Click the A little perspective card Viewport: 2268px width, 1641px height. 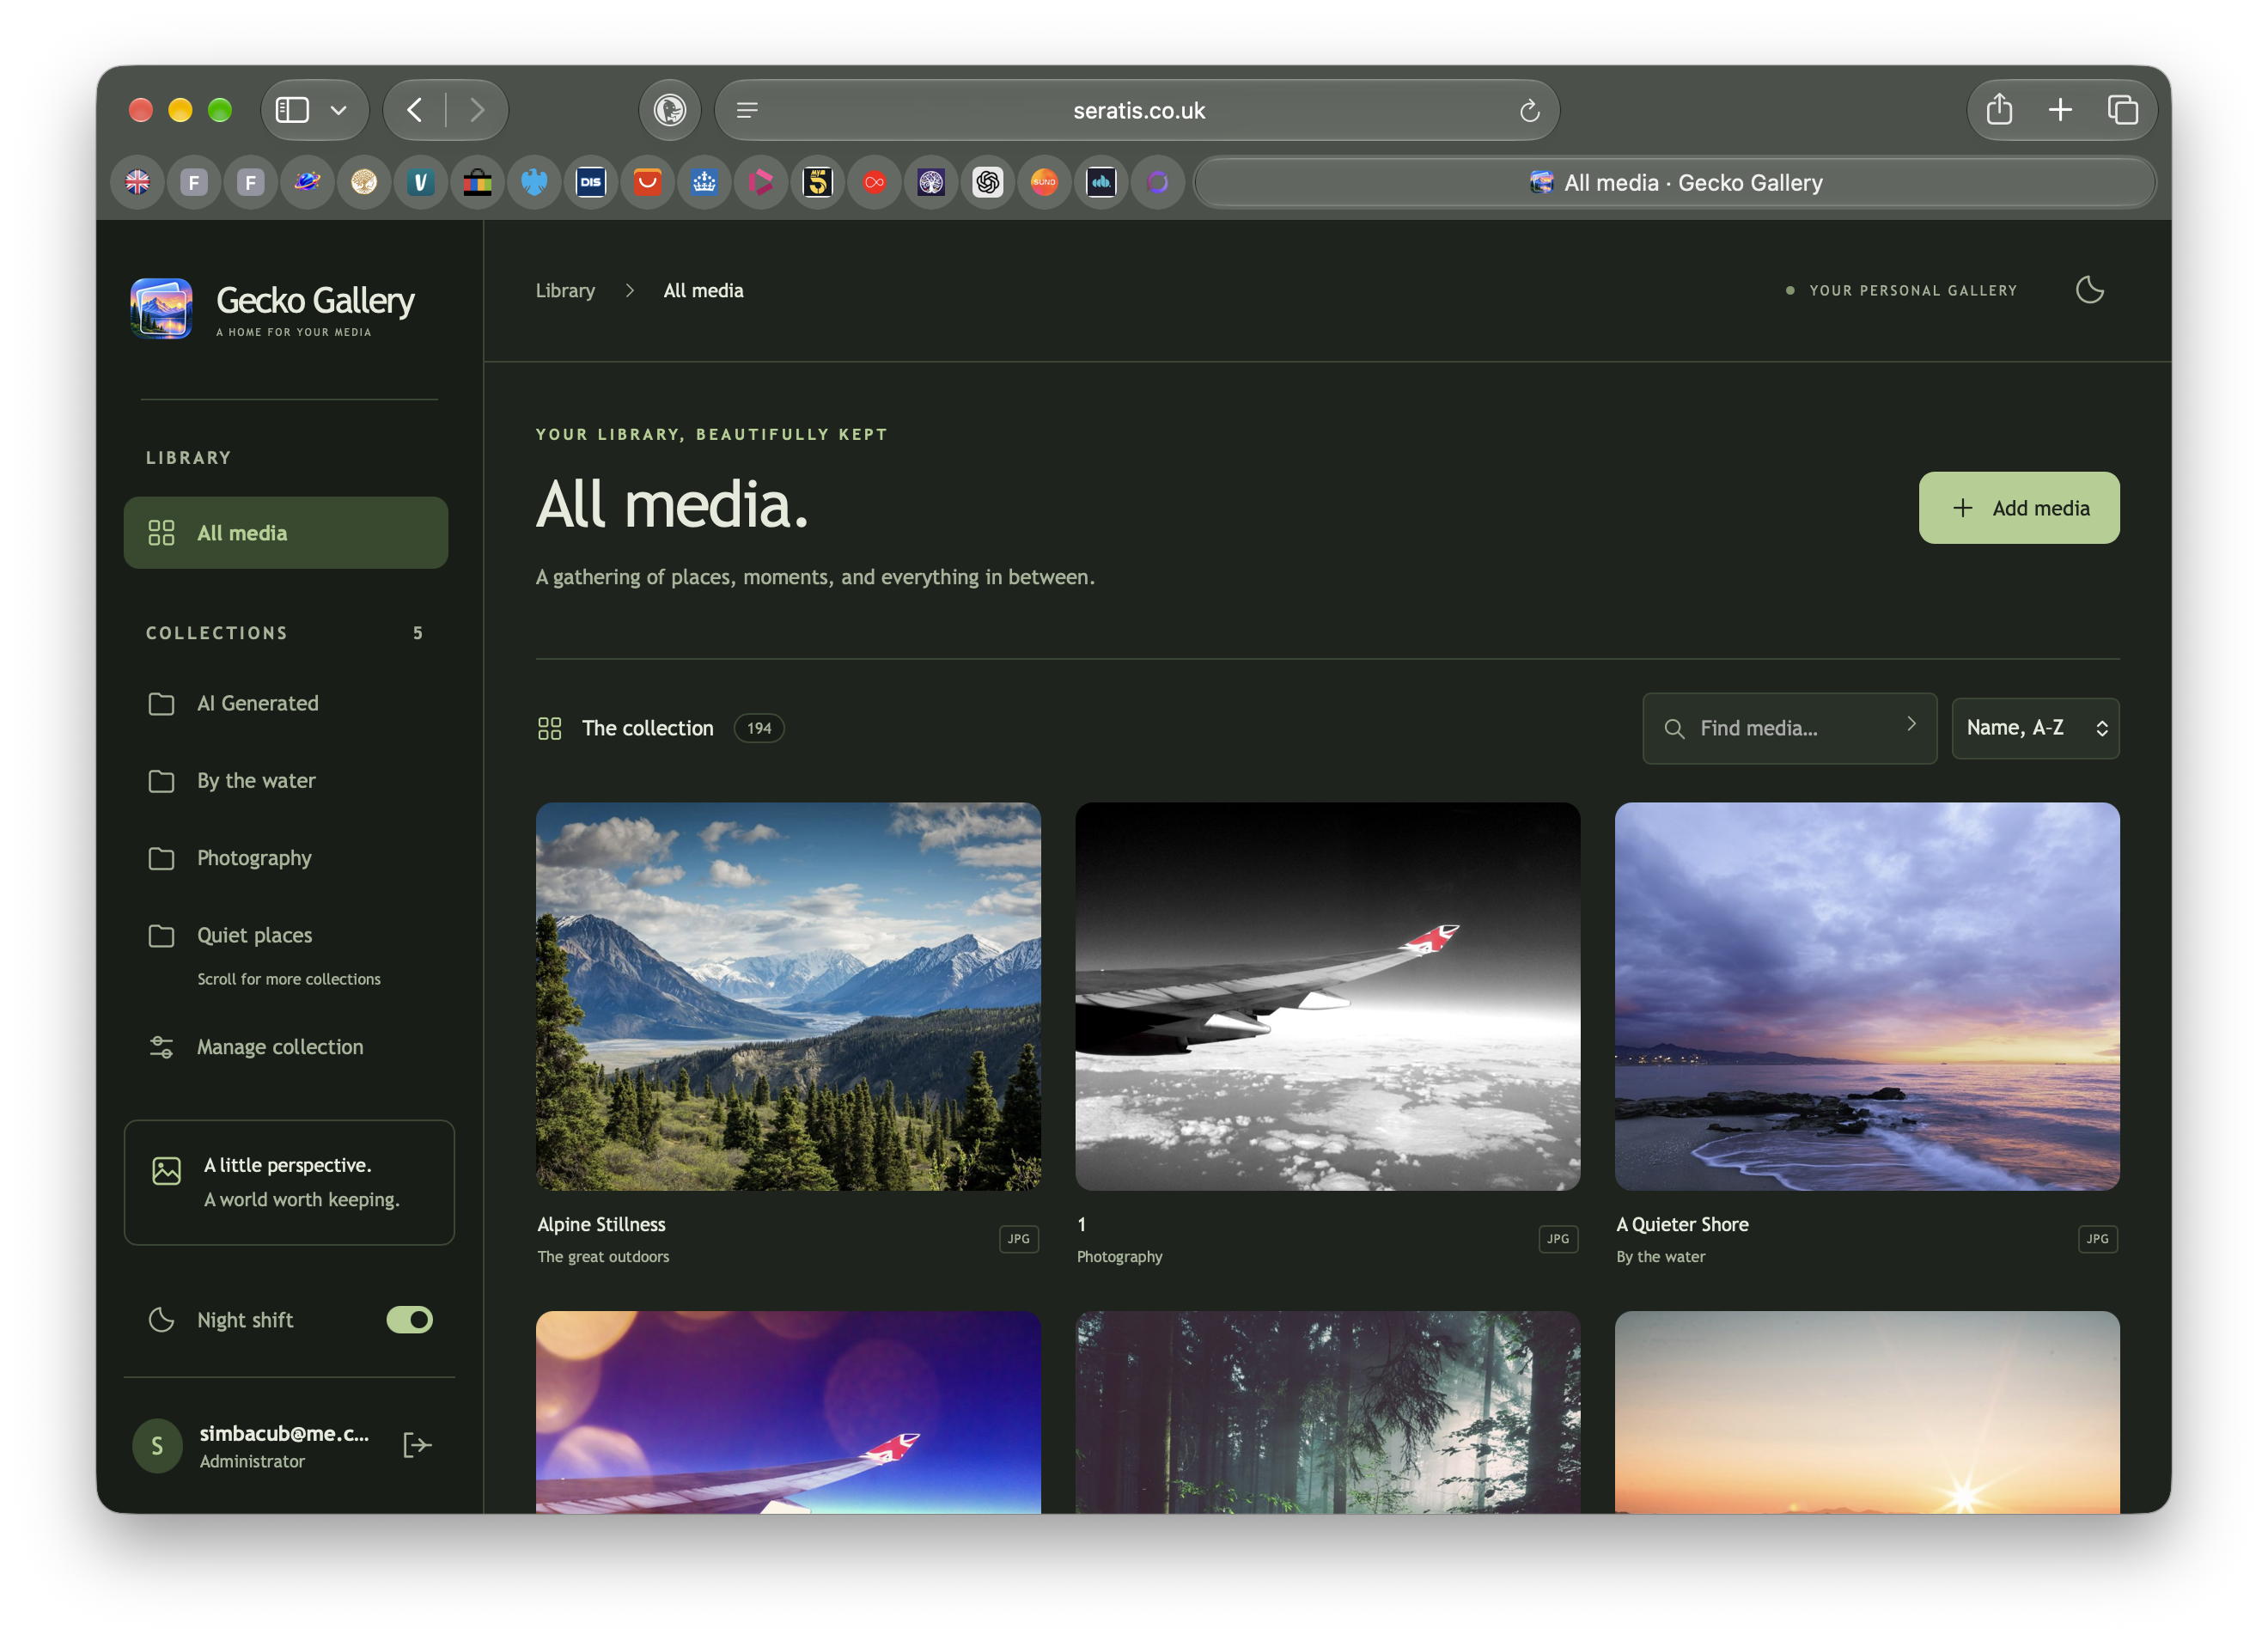289,1182
